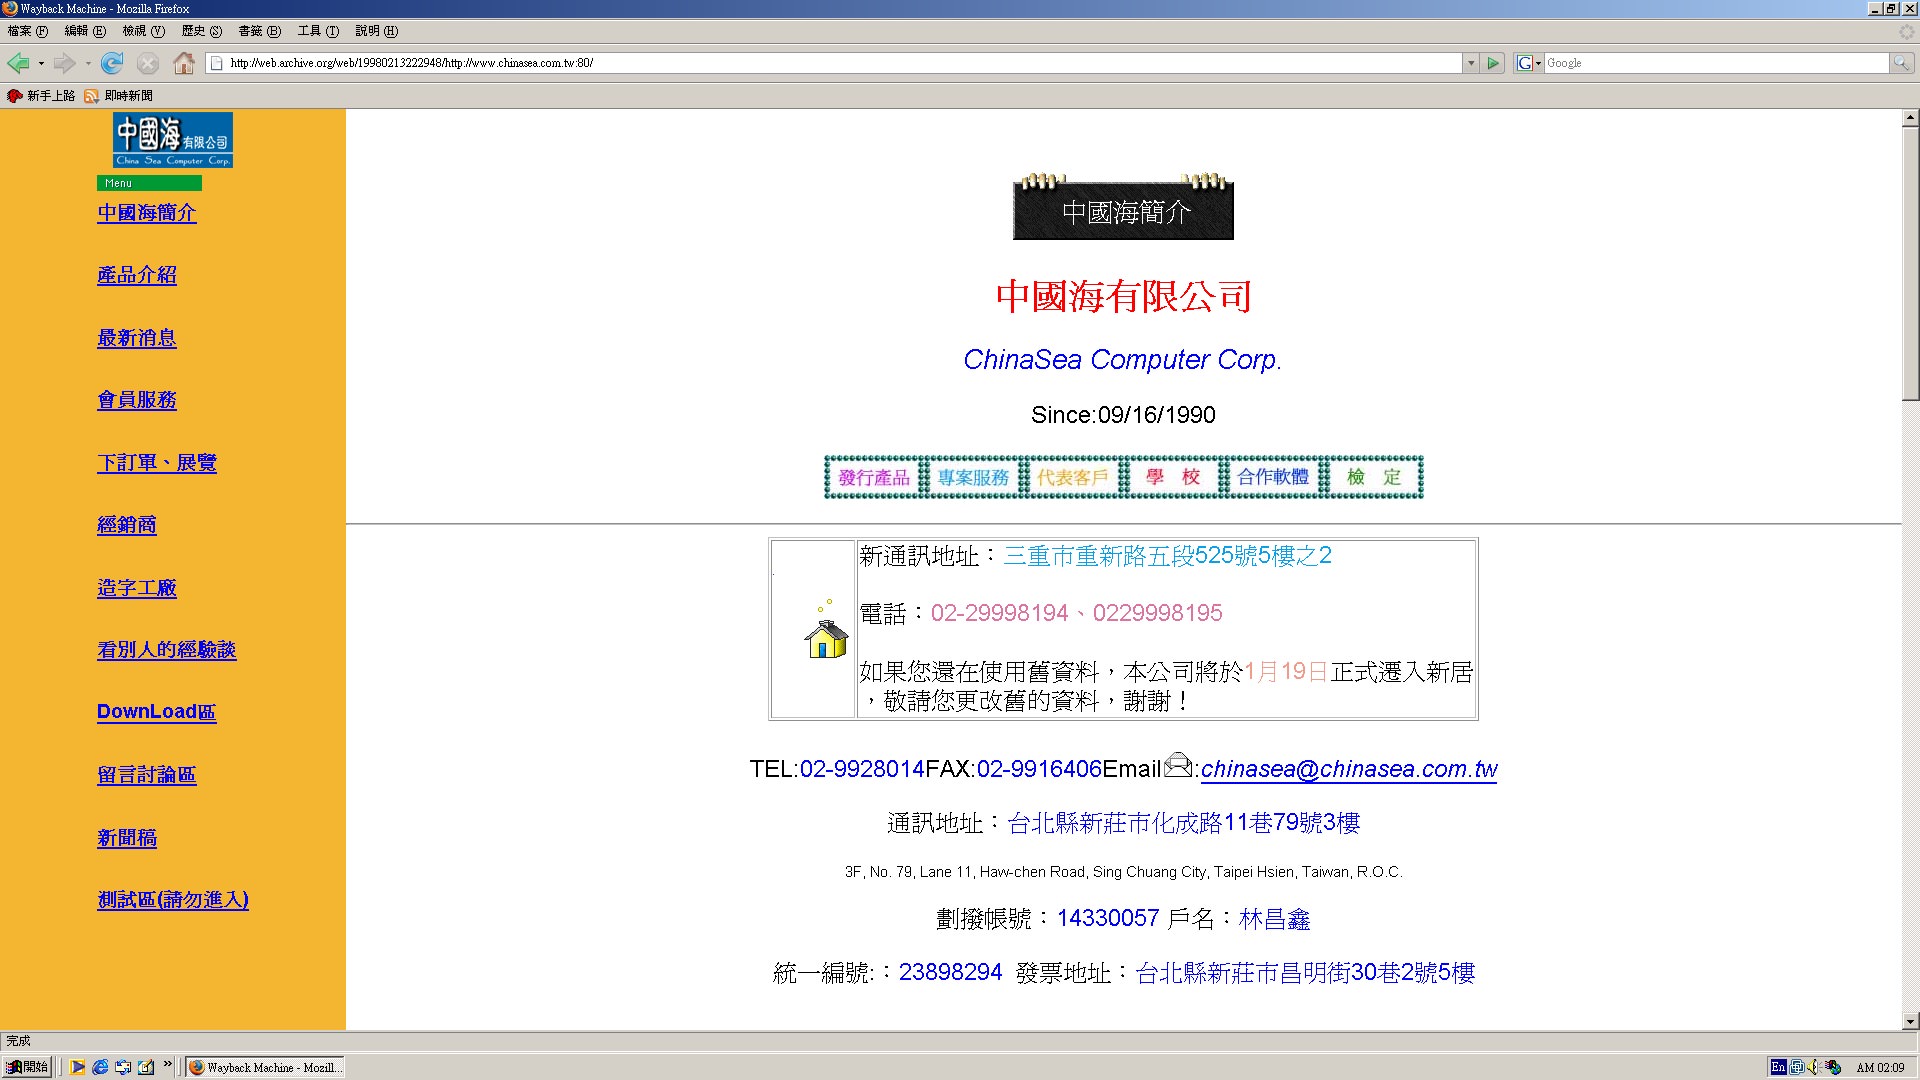Open the En language indicator in the tray

[x=1778, y=1067]
